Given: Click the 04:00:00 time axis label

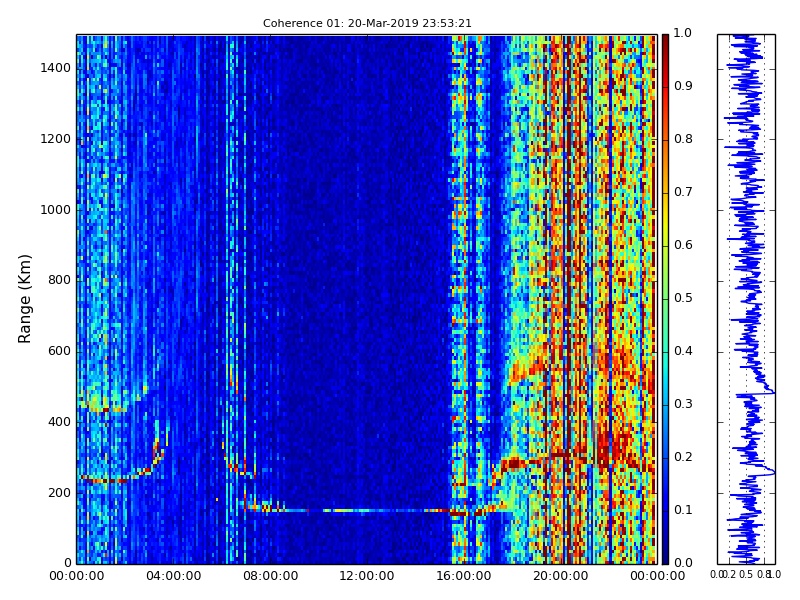Looking at the screenshot, I should pos(173,576).
